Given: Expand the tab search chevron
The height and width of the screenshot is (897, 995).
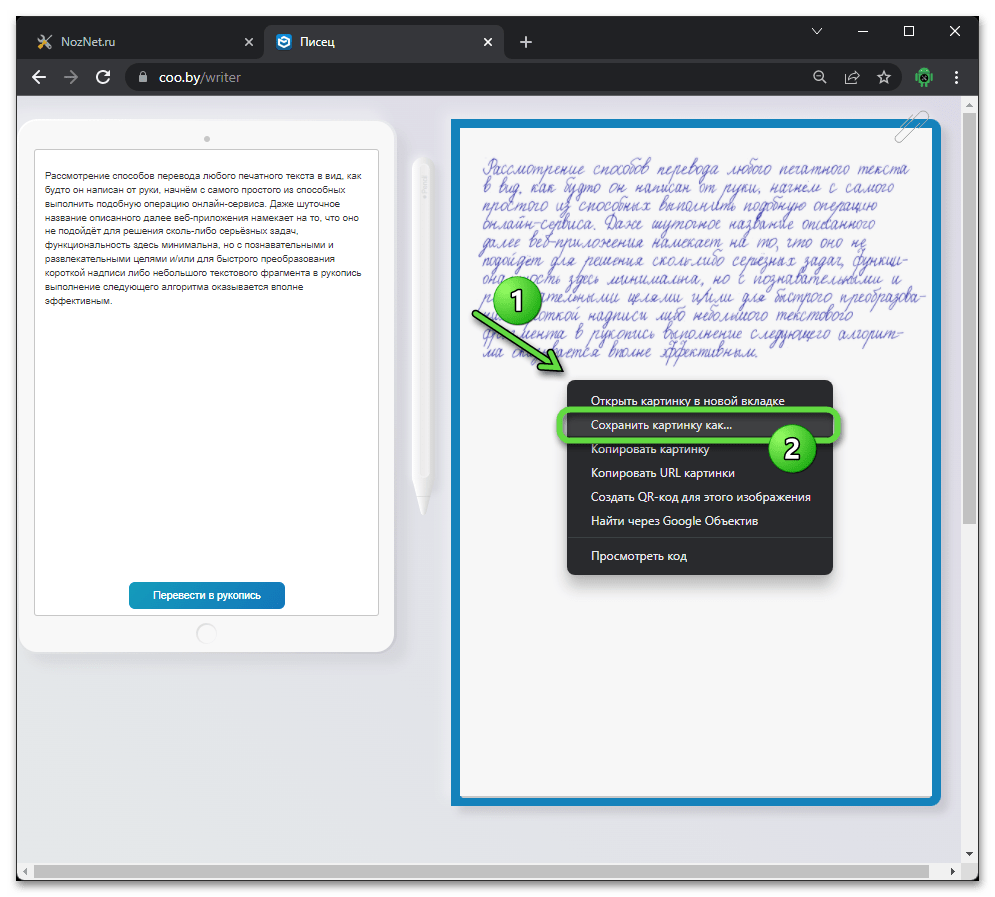Looking at the screenshot, I should [x=817, y=31].
